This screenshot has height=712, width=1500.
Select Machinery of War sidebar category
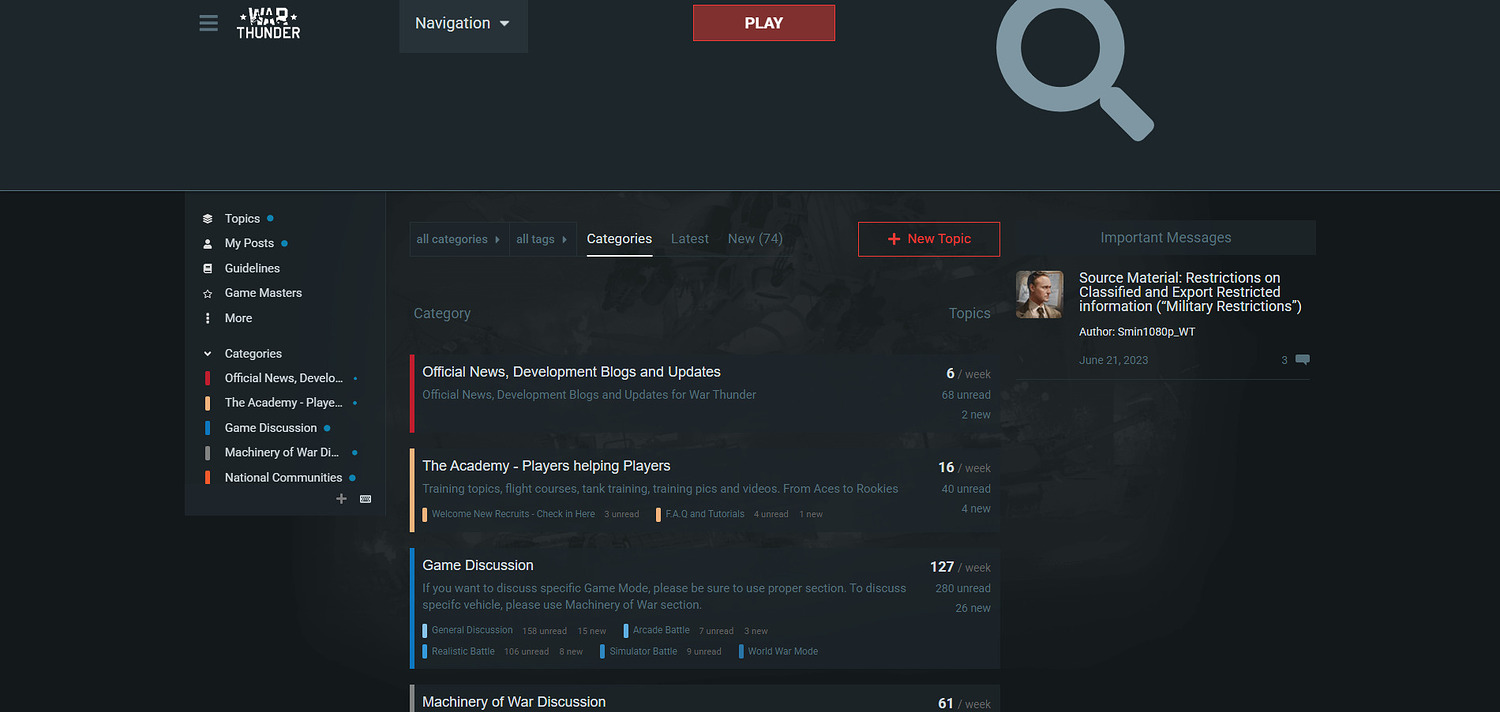(282, 453)
